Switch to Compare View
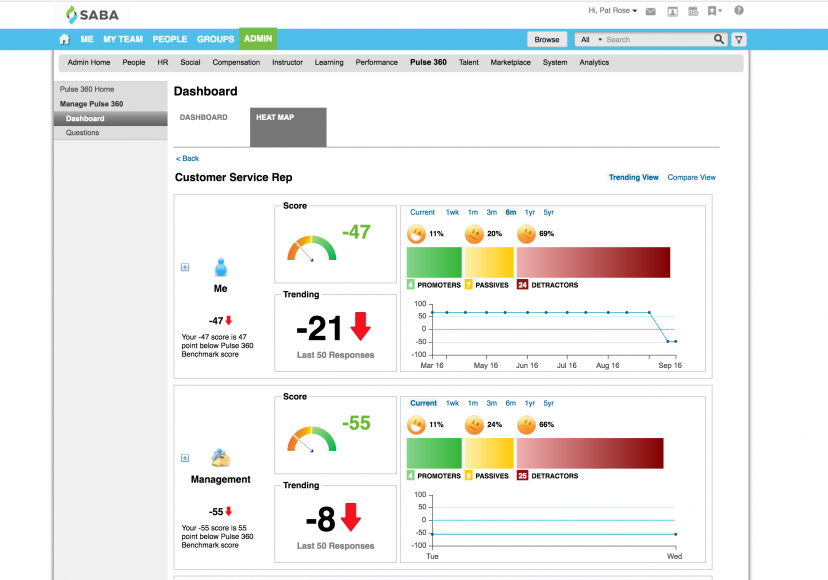Screen dimensions: 828x580 691,177
